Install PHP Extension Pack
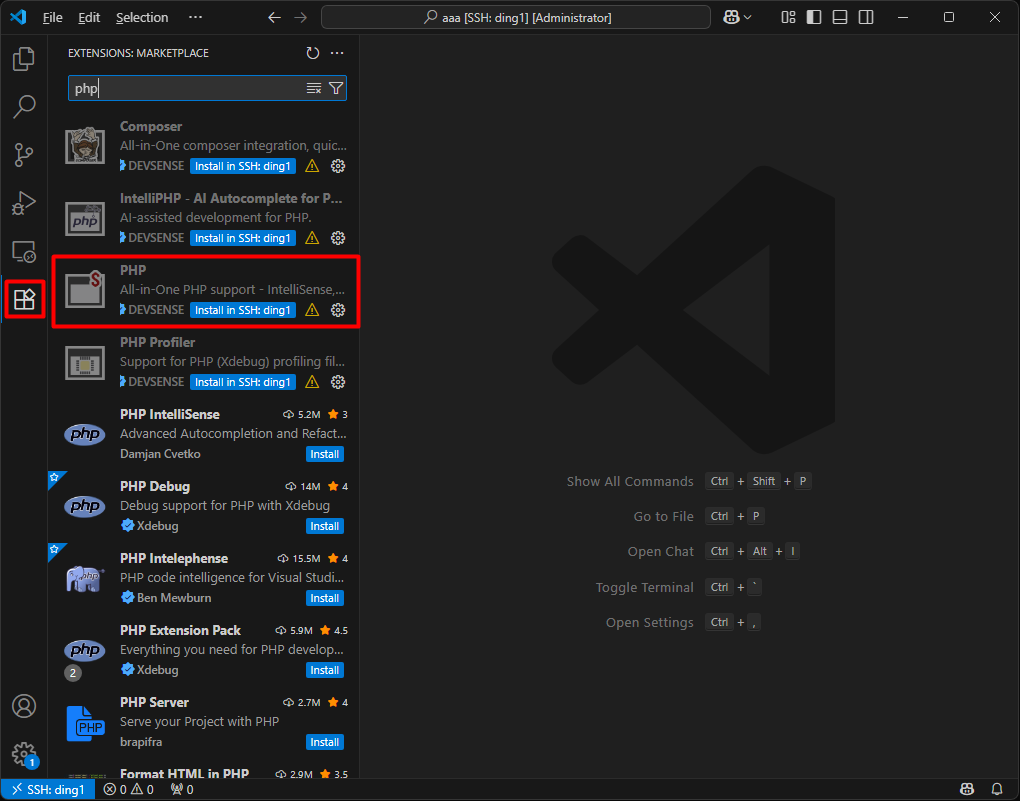1020x801 pixels. 325,670
